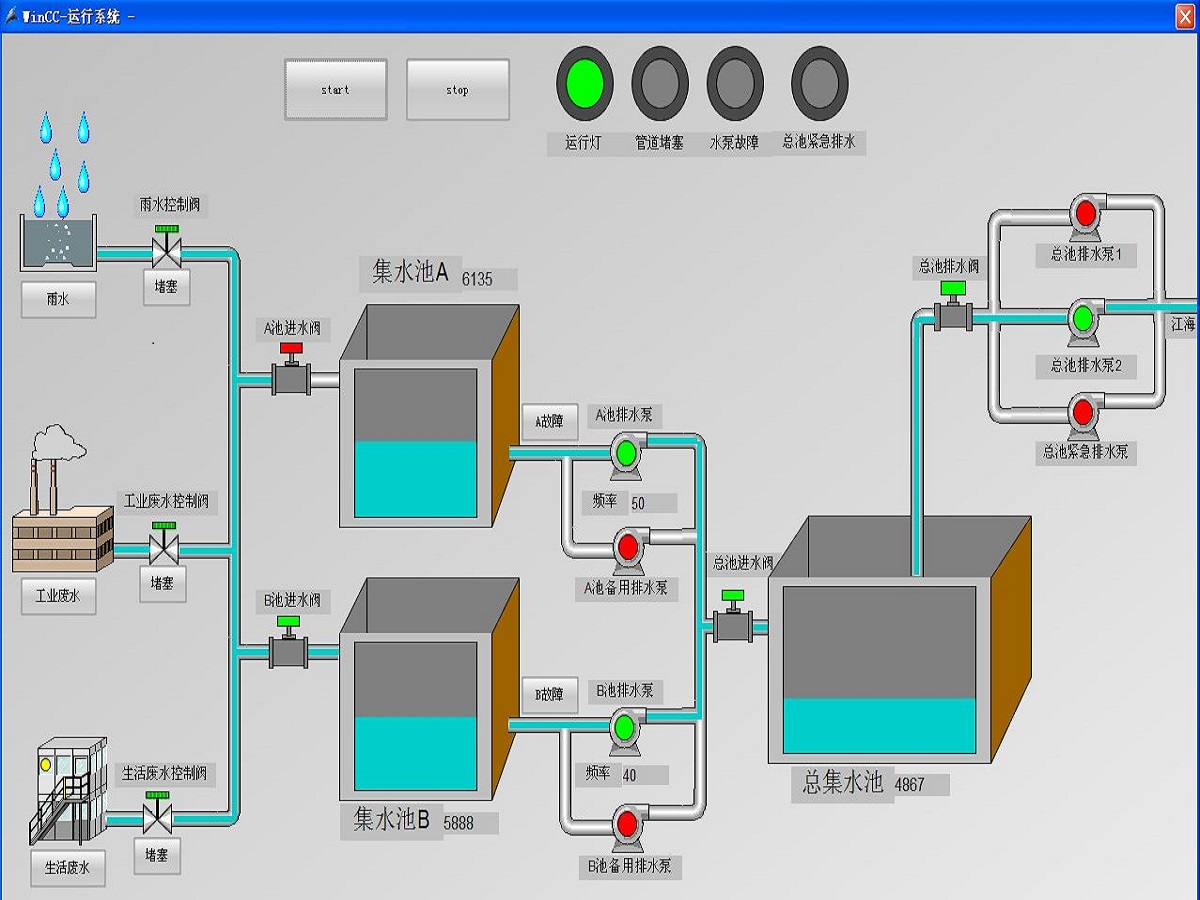Click the 总池紧急排水泵 label
The image size is (1200, 900).
[1086, 453]
